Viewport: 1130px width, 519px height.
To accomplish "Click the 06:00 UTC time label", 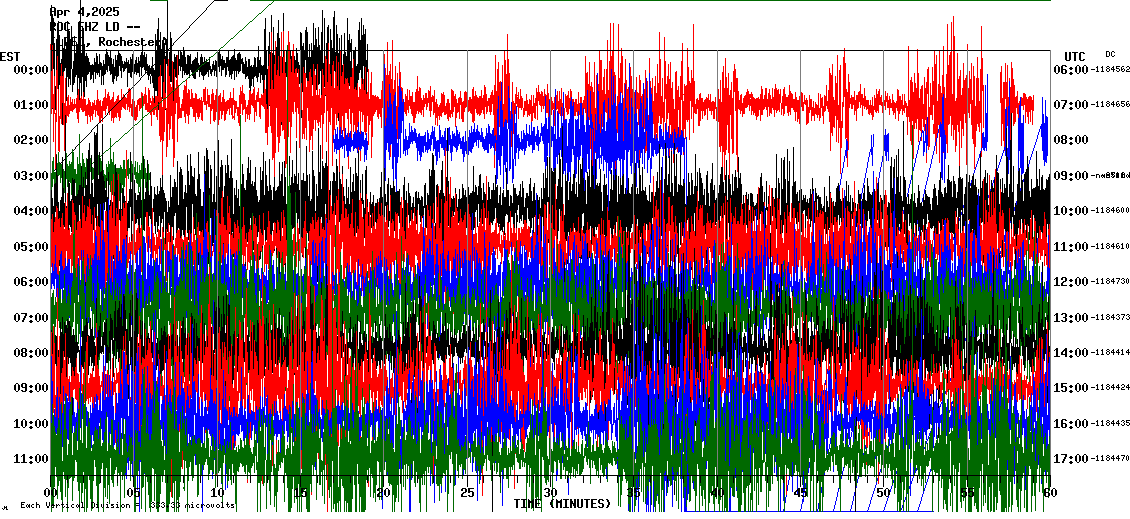I will (1071, 70).
